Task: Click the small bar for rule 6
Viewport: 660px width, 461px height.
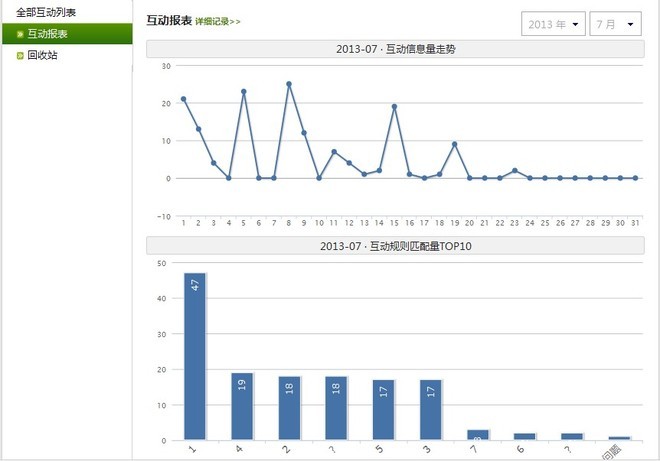Action: (525, 437)
